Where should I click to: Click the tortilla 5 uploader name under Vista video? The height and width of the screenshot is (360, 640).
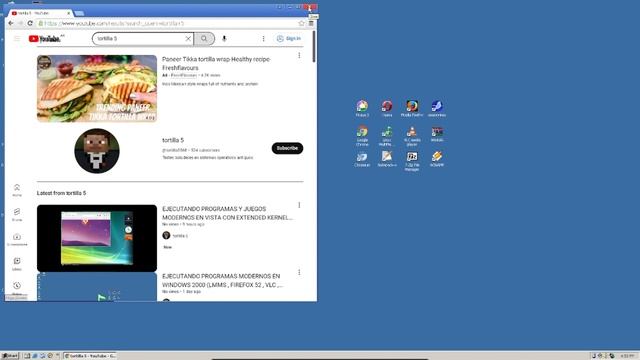180,236
